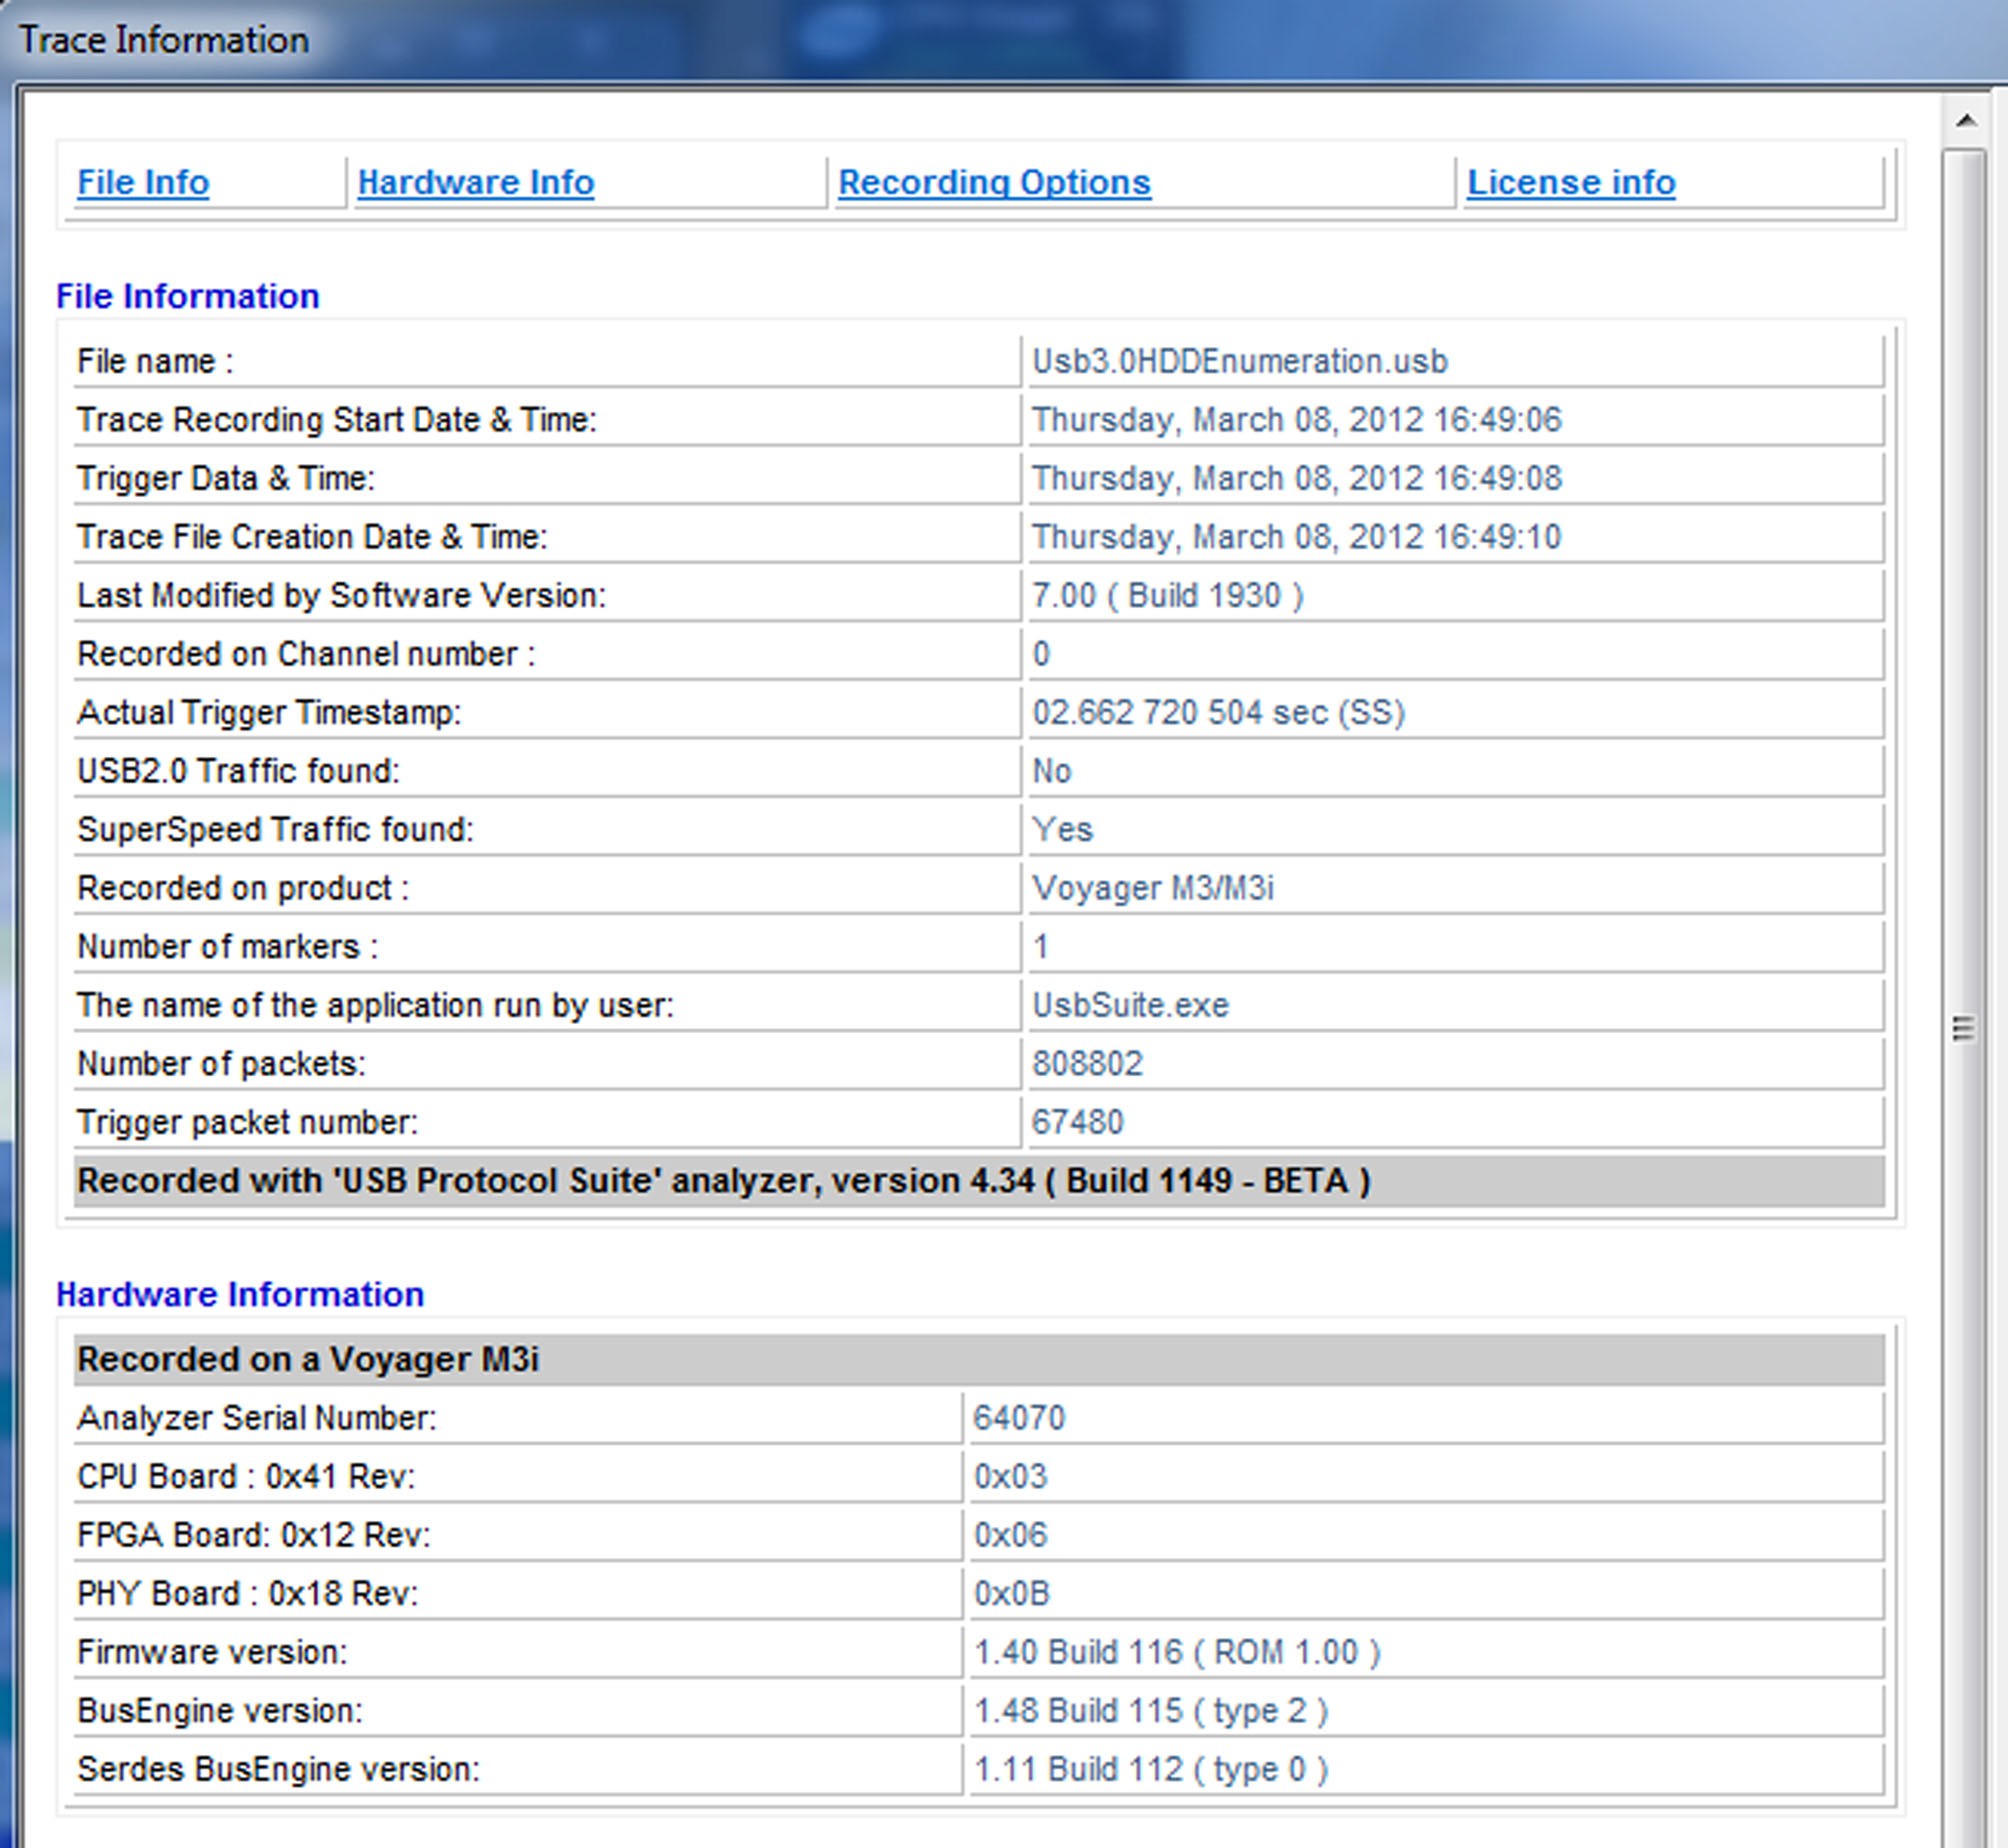Click the Trace Information window title bar
Screen dimensions: 2008x1848
tap(1004, 40)
